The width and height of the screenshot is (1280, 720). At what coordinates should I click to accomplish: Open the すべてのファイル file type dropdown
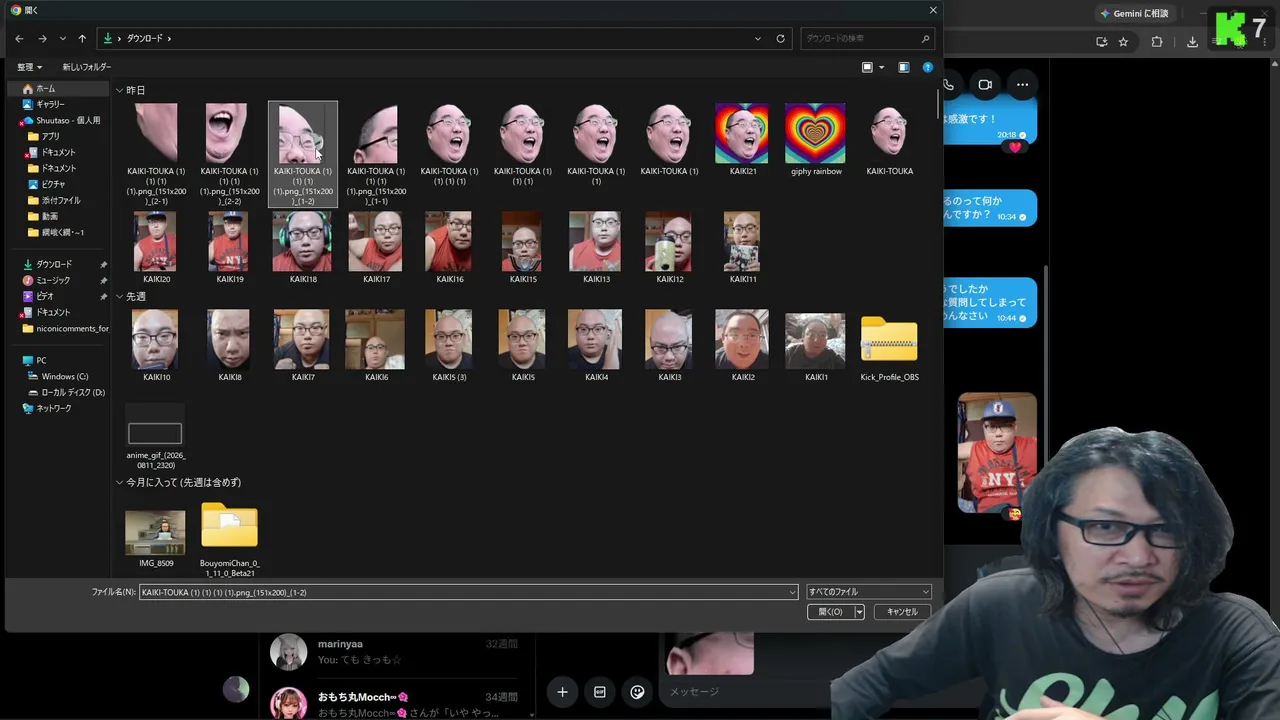[x=869, y=592]
